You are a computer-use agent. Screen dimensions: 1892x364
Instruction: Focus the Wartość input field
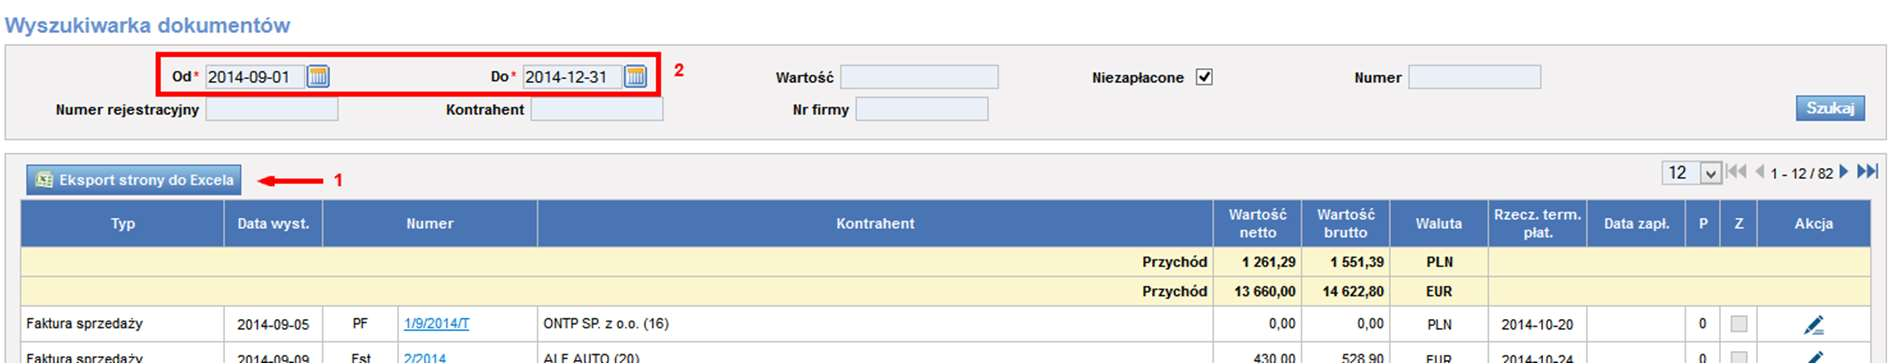919,77
